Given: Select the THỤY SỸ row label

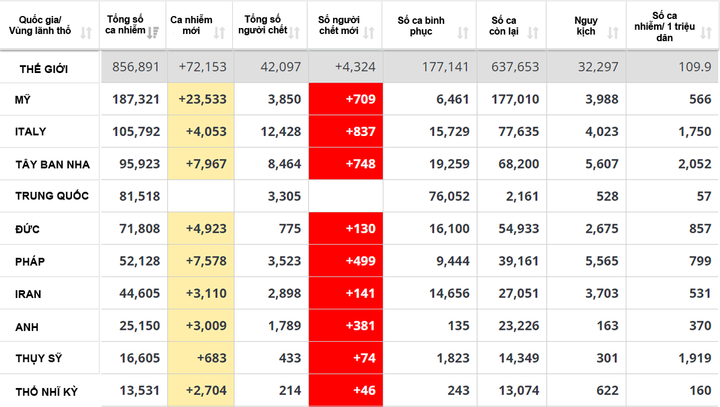Looking at the screenshot, I should 37,358.
